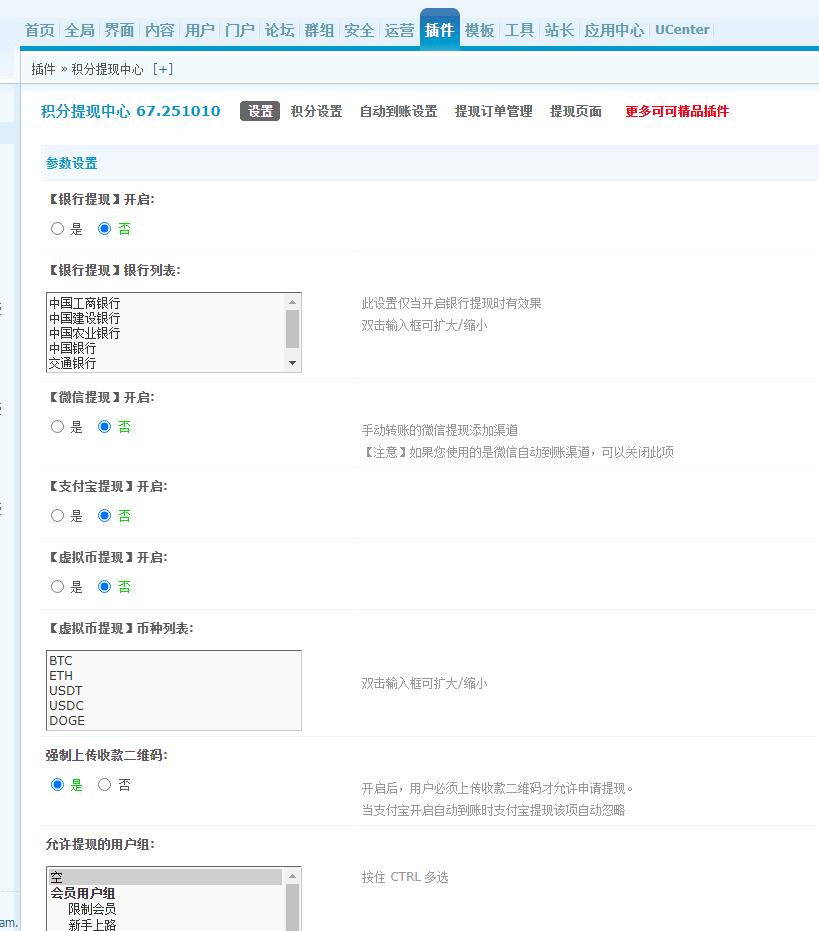Switch to 积分设置 sub-tab
The height and width of the screenshot is (931, 819).
[x=316, y=112]
